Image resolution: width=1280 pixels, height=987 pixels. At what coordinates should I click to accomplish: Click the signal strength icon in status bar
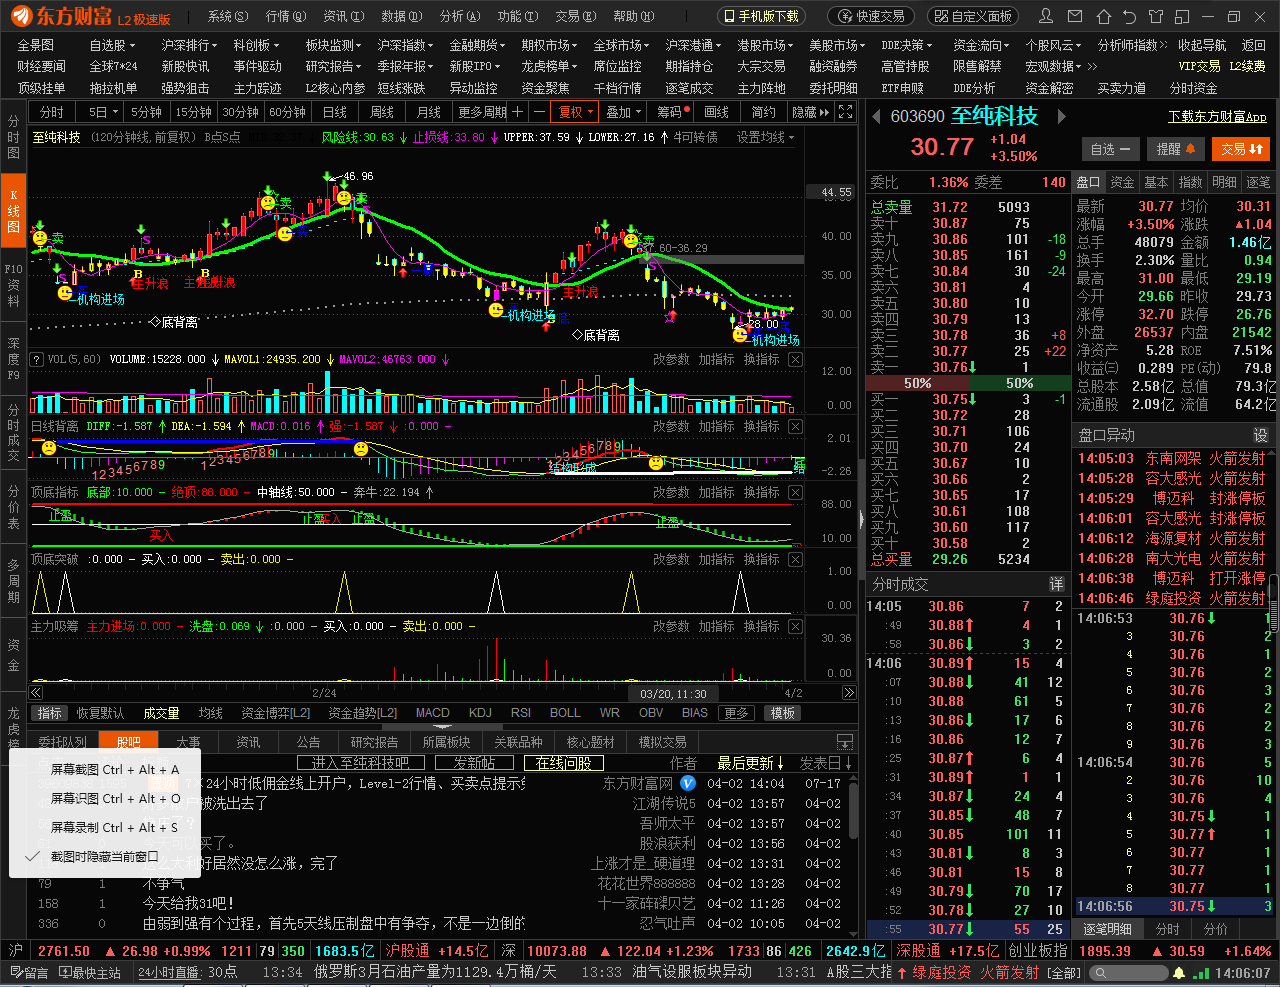click(1199, 972)
